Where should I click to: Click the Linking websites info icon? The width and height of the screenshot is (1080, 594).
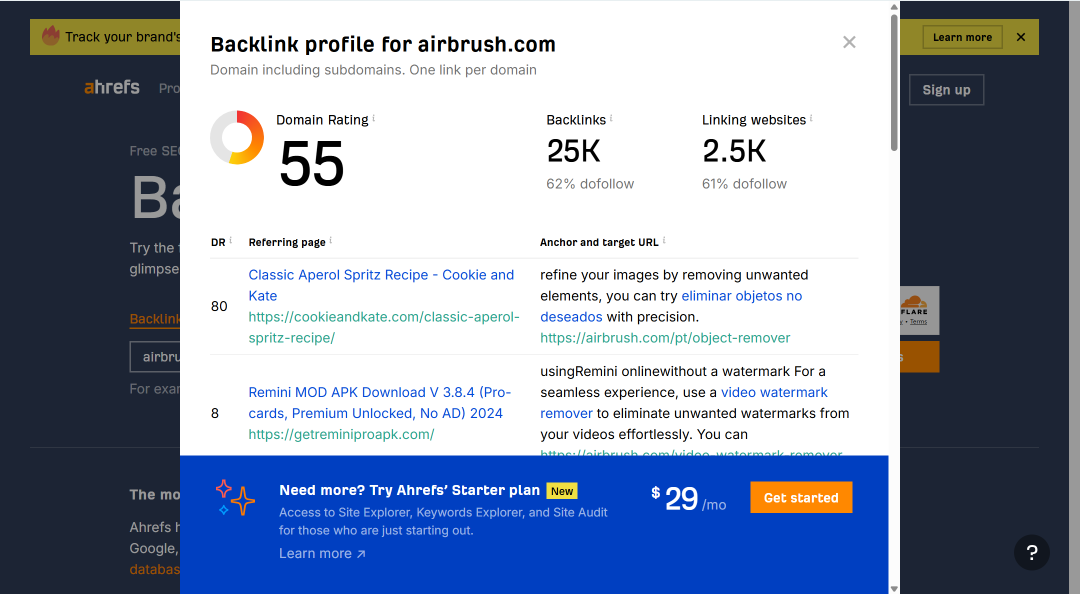(x=811, y=119)
